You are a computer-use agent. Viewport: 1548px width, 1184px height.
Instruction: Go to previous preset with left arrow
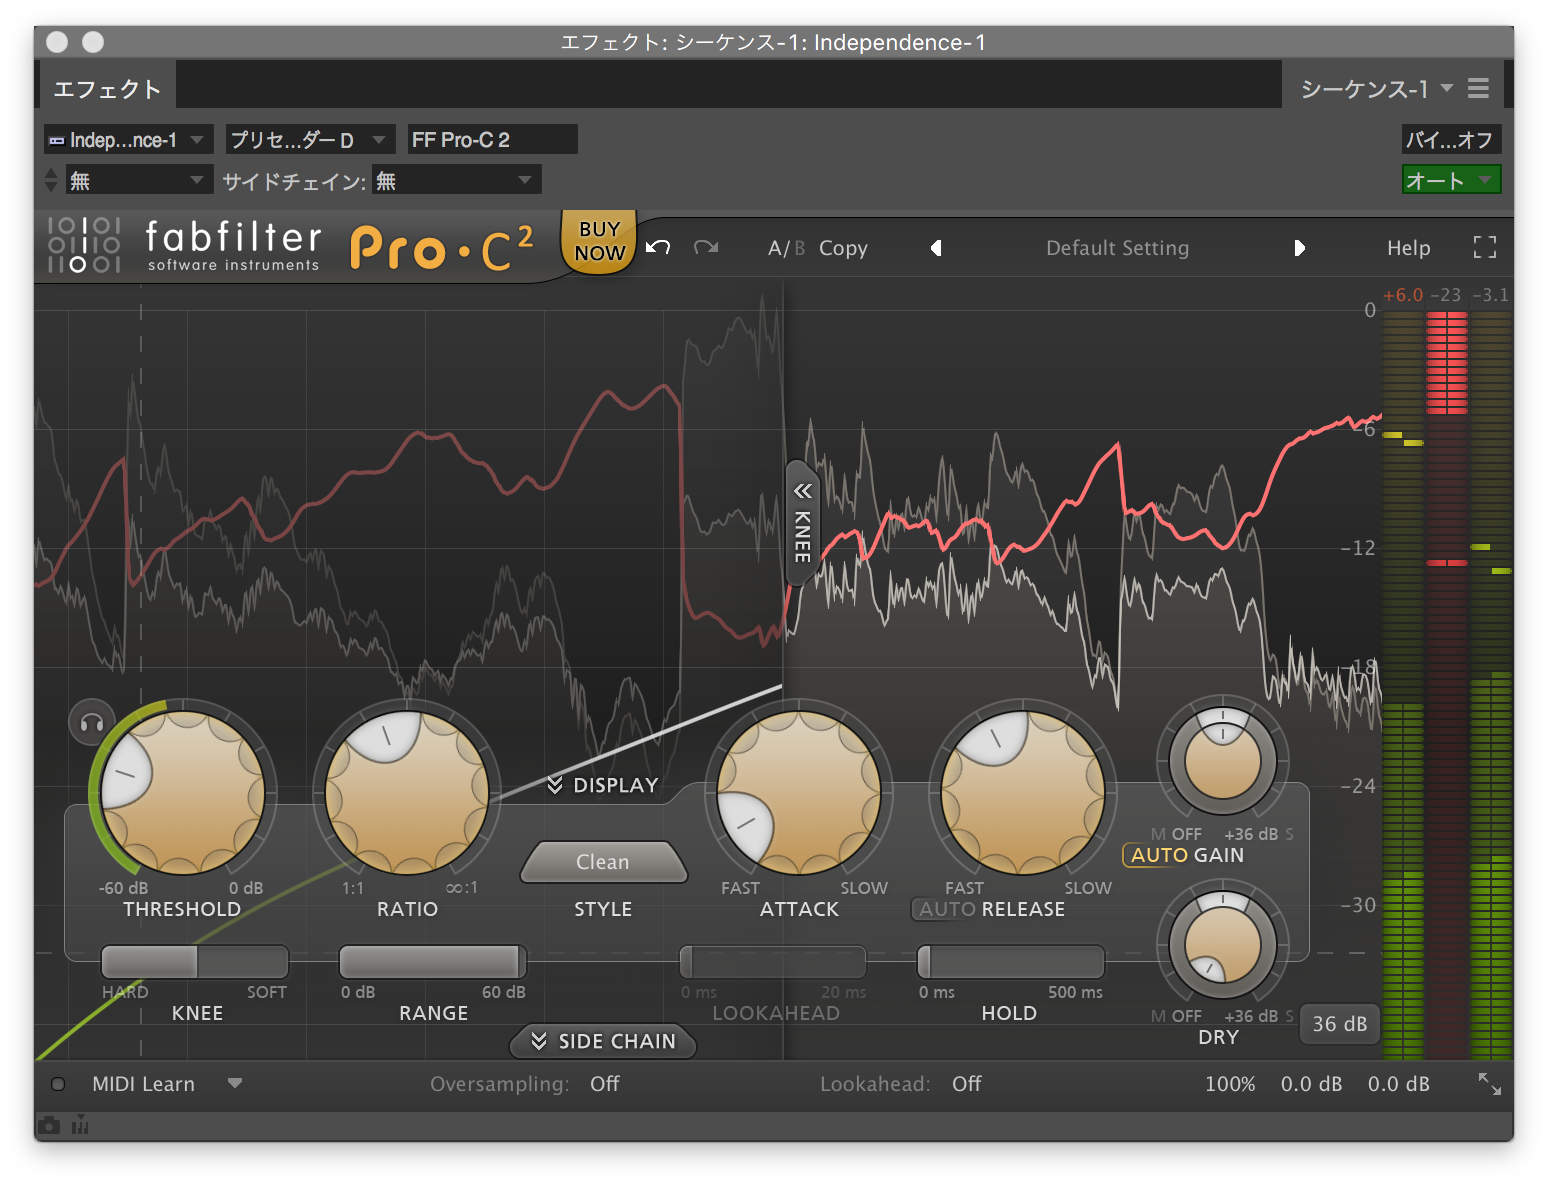[x=936, y=248]
